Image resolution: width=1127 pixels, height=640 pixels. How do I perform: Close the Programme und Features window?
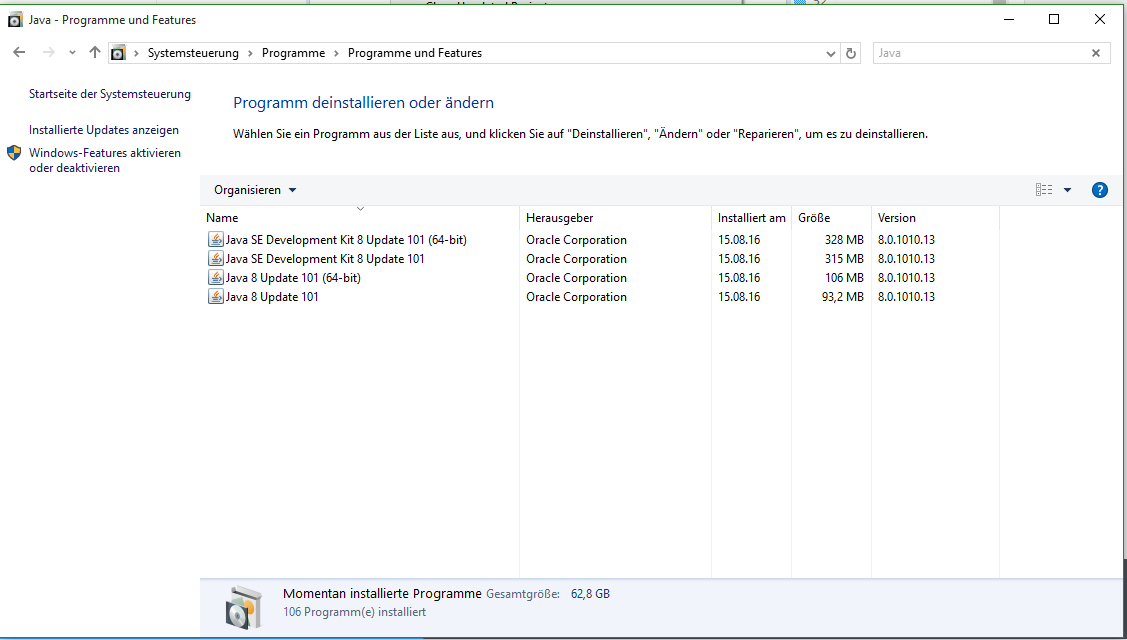pyautogui.click(x=1100, y=19)
